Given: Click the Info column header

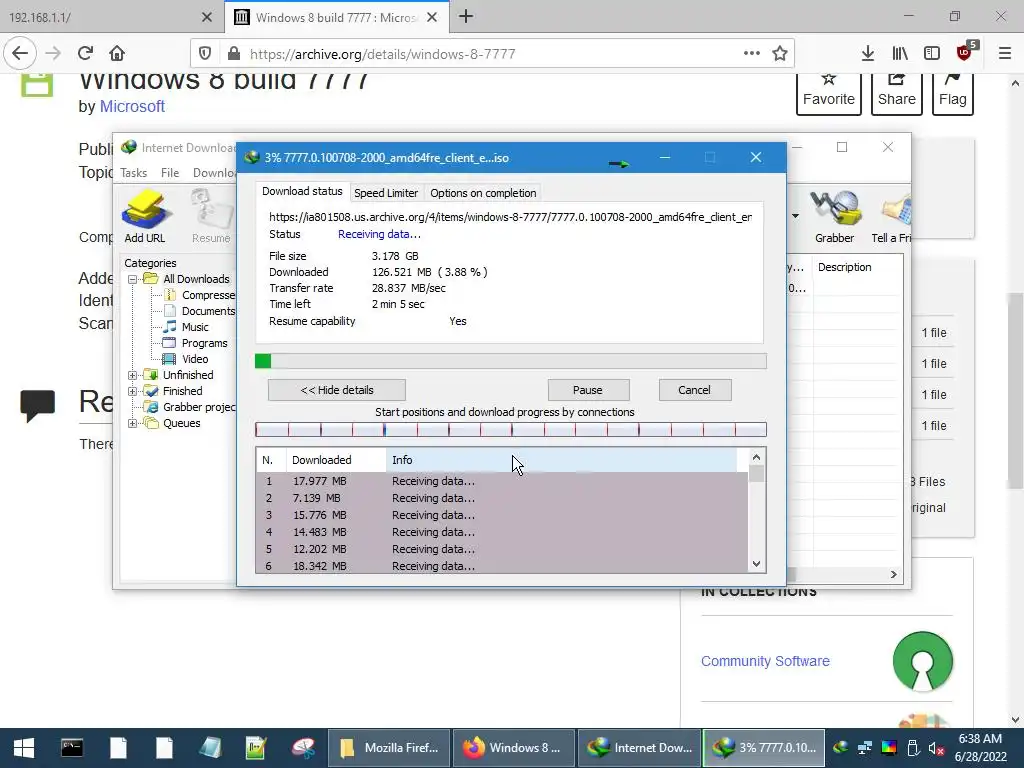Looking at the screenshot, I should (562, 460).
